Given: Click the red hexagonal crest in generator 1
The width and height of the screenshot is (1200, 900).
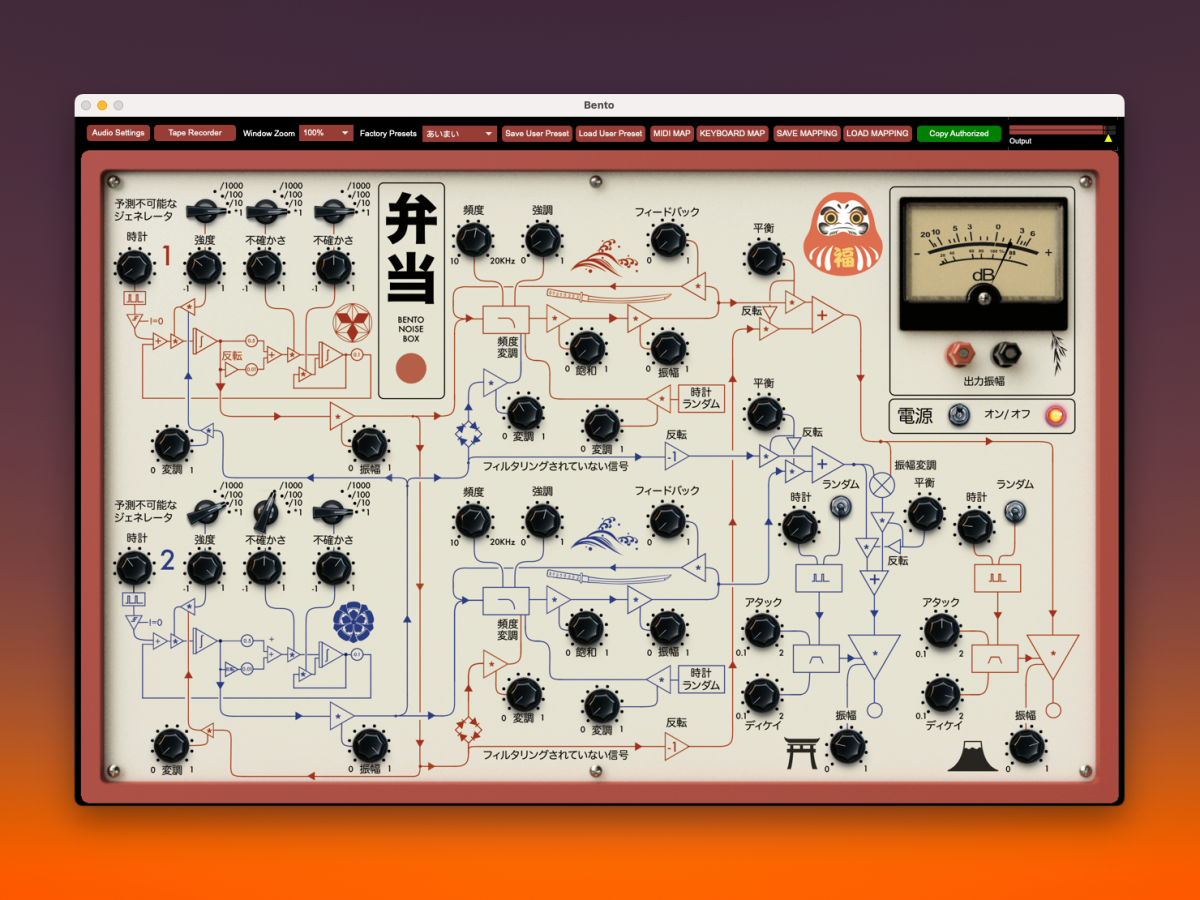Looking at the screenshot, I should tap(351, 323).
